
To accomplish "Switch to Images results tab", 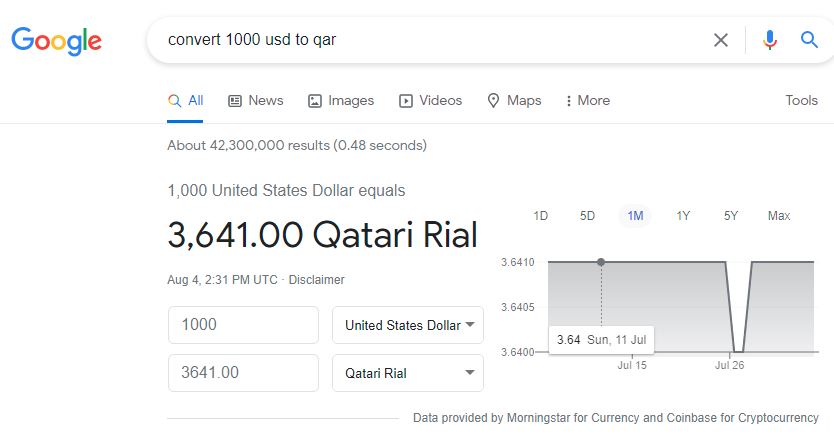I will tap(341, 101).
